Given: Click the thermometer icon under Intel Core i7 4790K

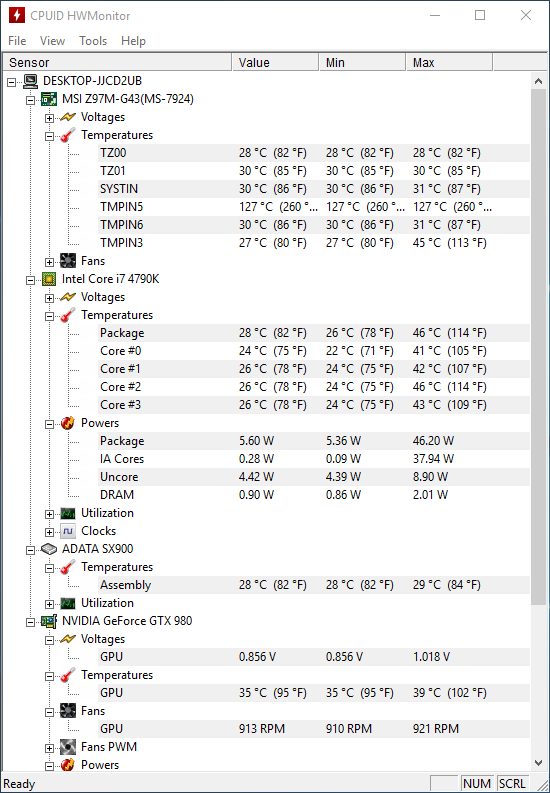Looking at the screenshot, I should pos(68,315).
